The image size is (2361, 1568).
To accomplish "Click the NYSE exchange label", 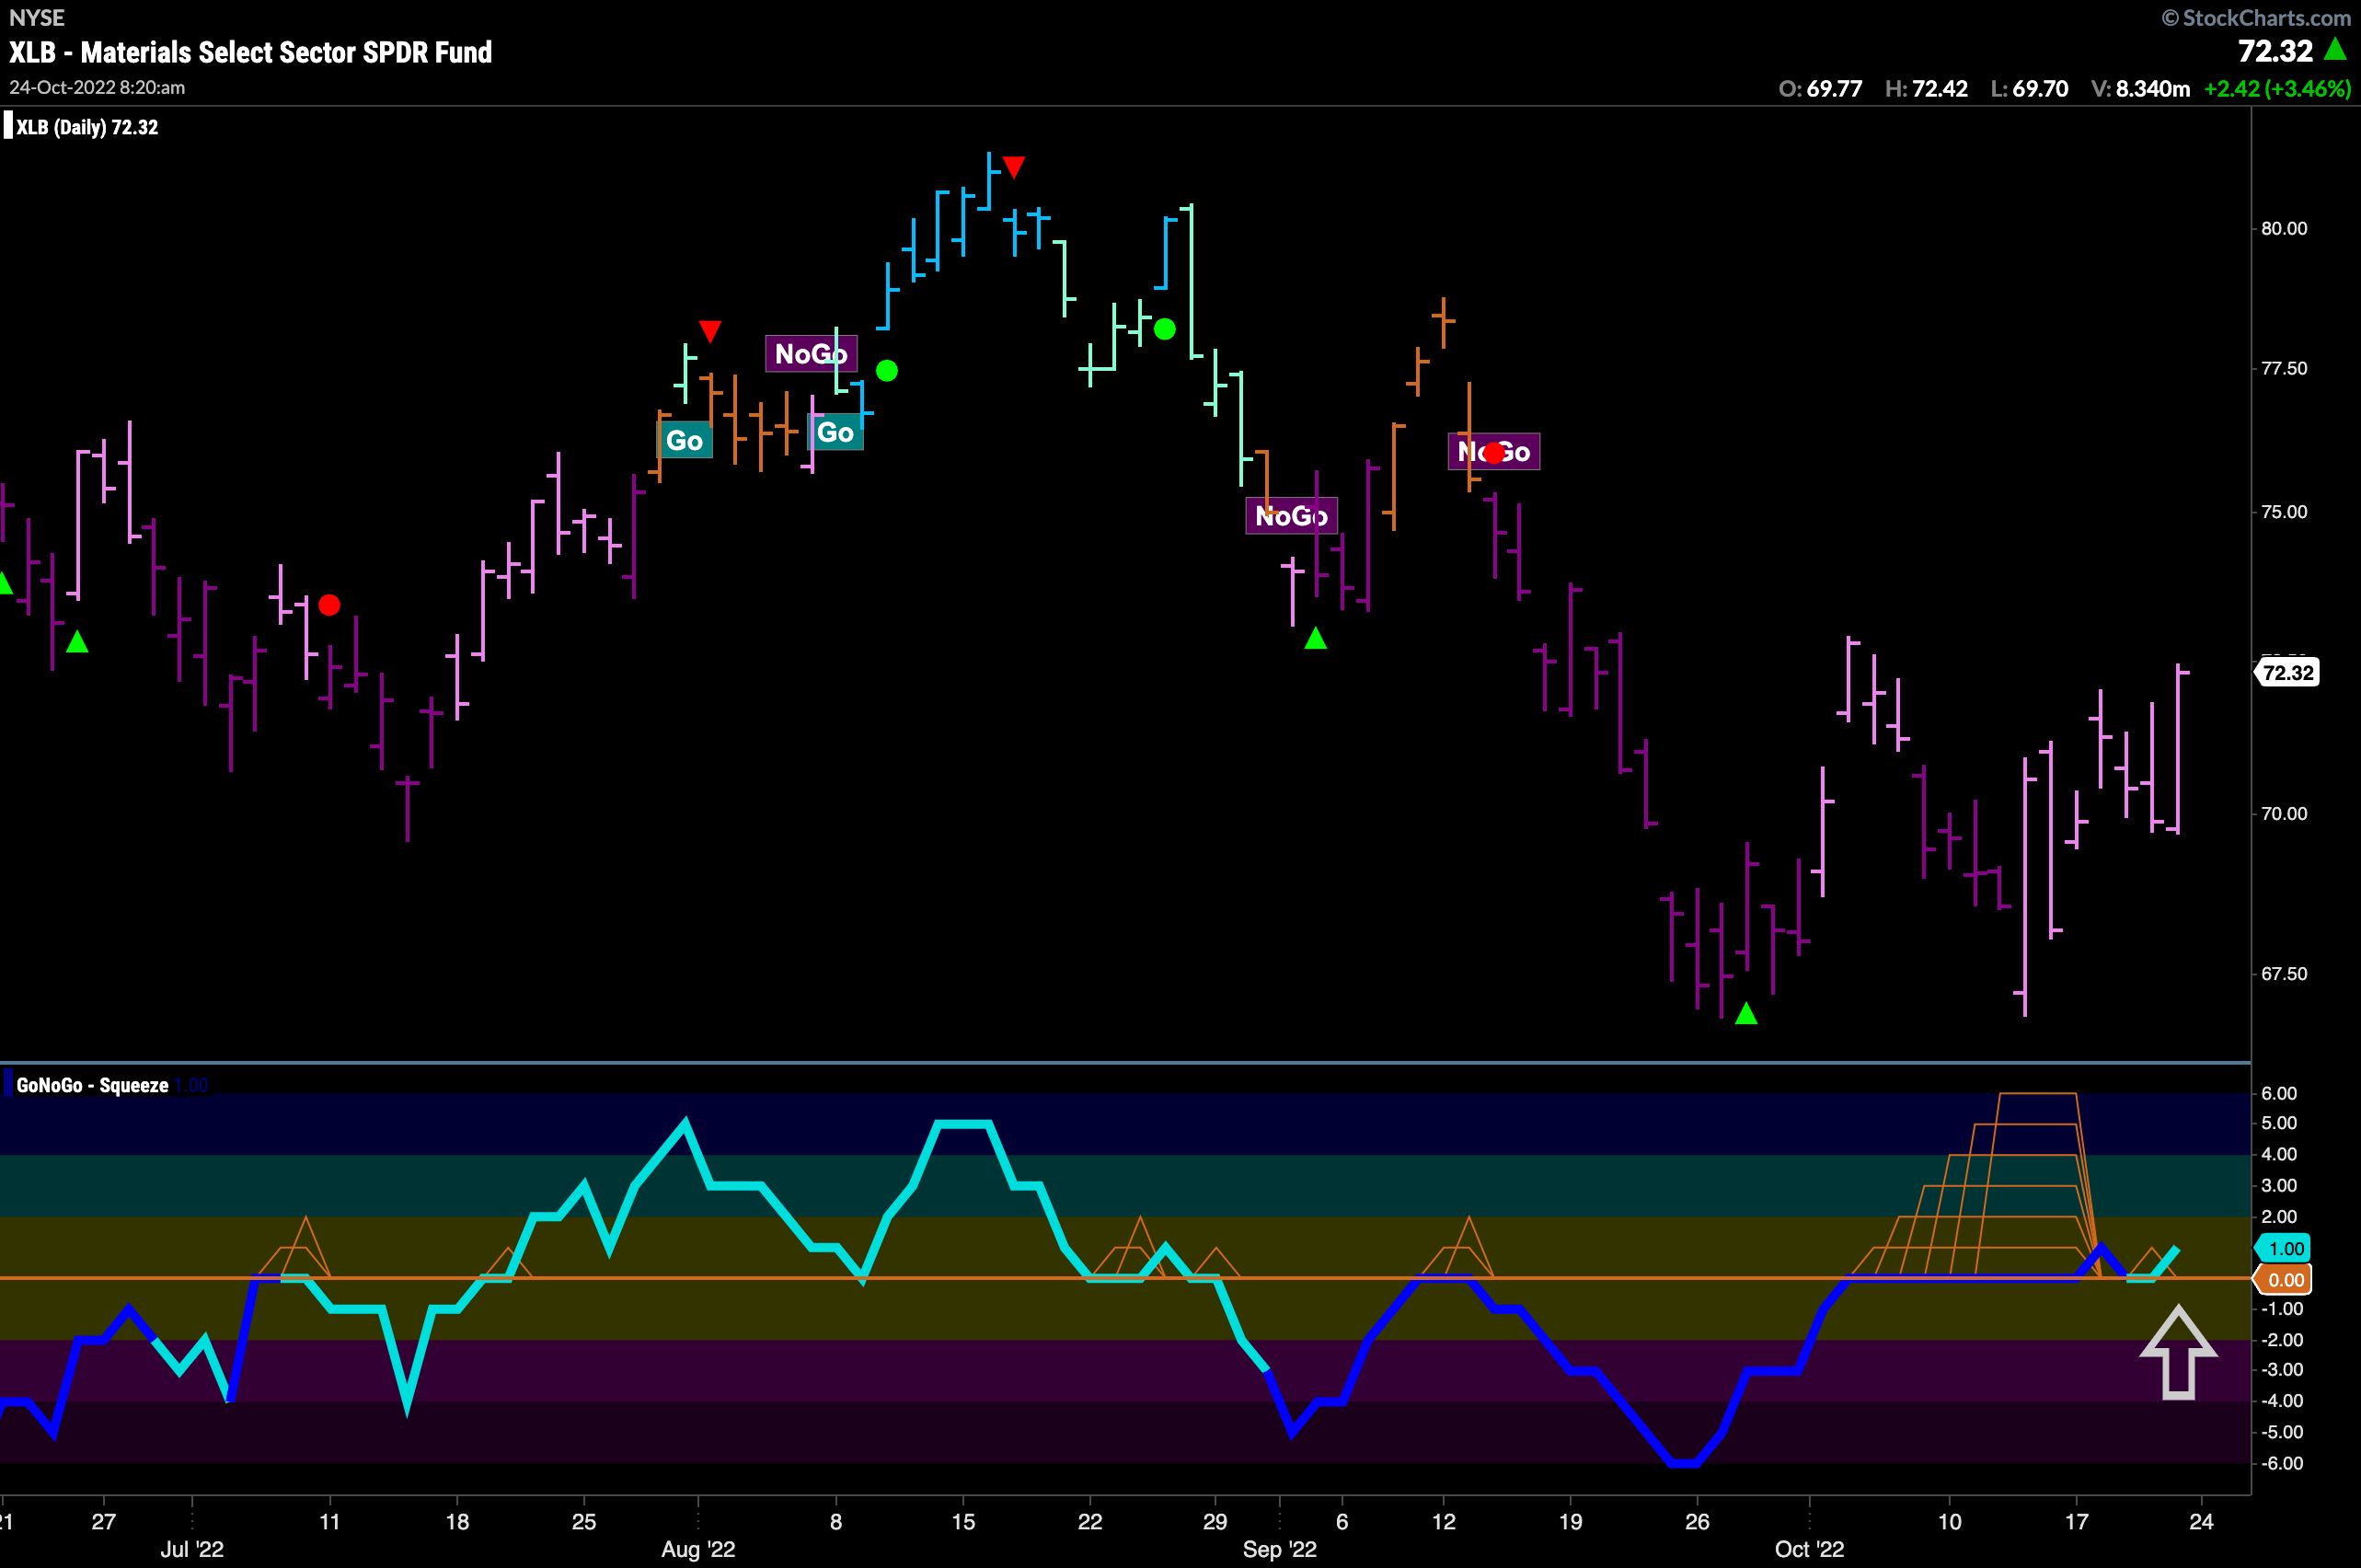I will [x=36, y=17].
